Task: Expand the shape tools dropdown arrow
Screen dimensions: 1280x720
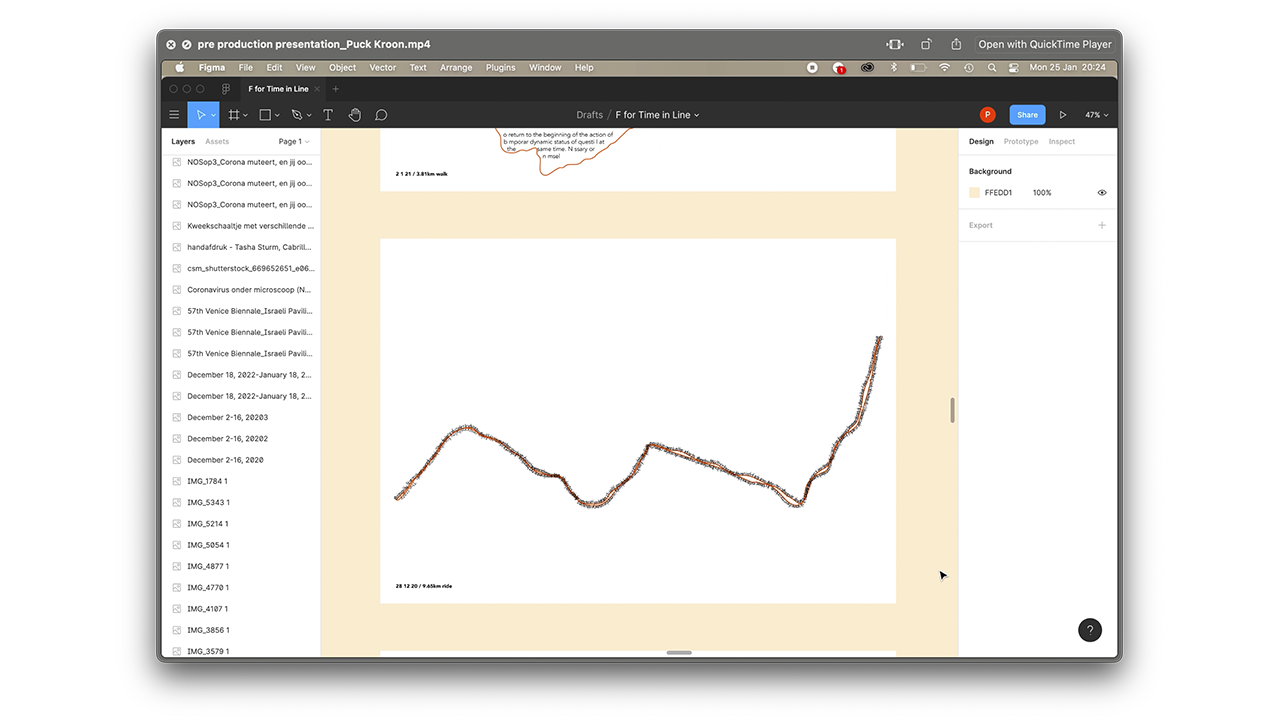Action: tap(277, 116)
